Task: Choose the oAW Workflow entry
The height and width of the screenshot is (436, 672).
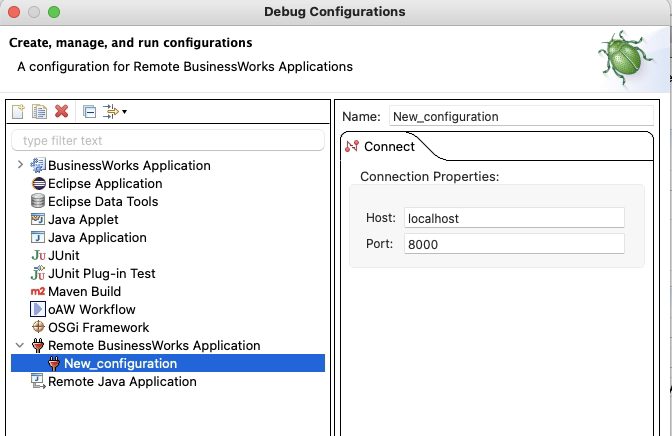Action: [x=92, y=310]
